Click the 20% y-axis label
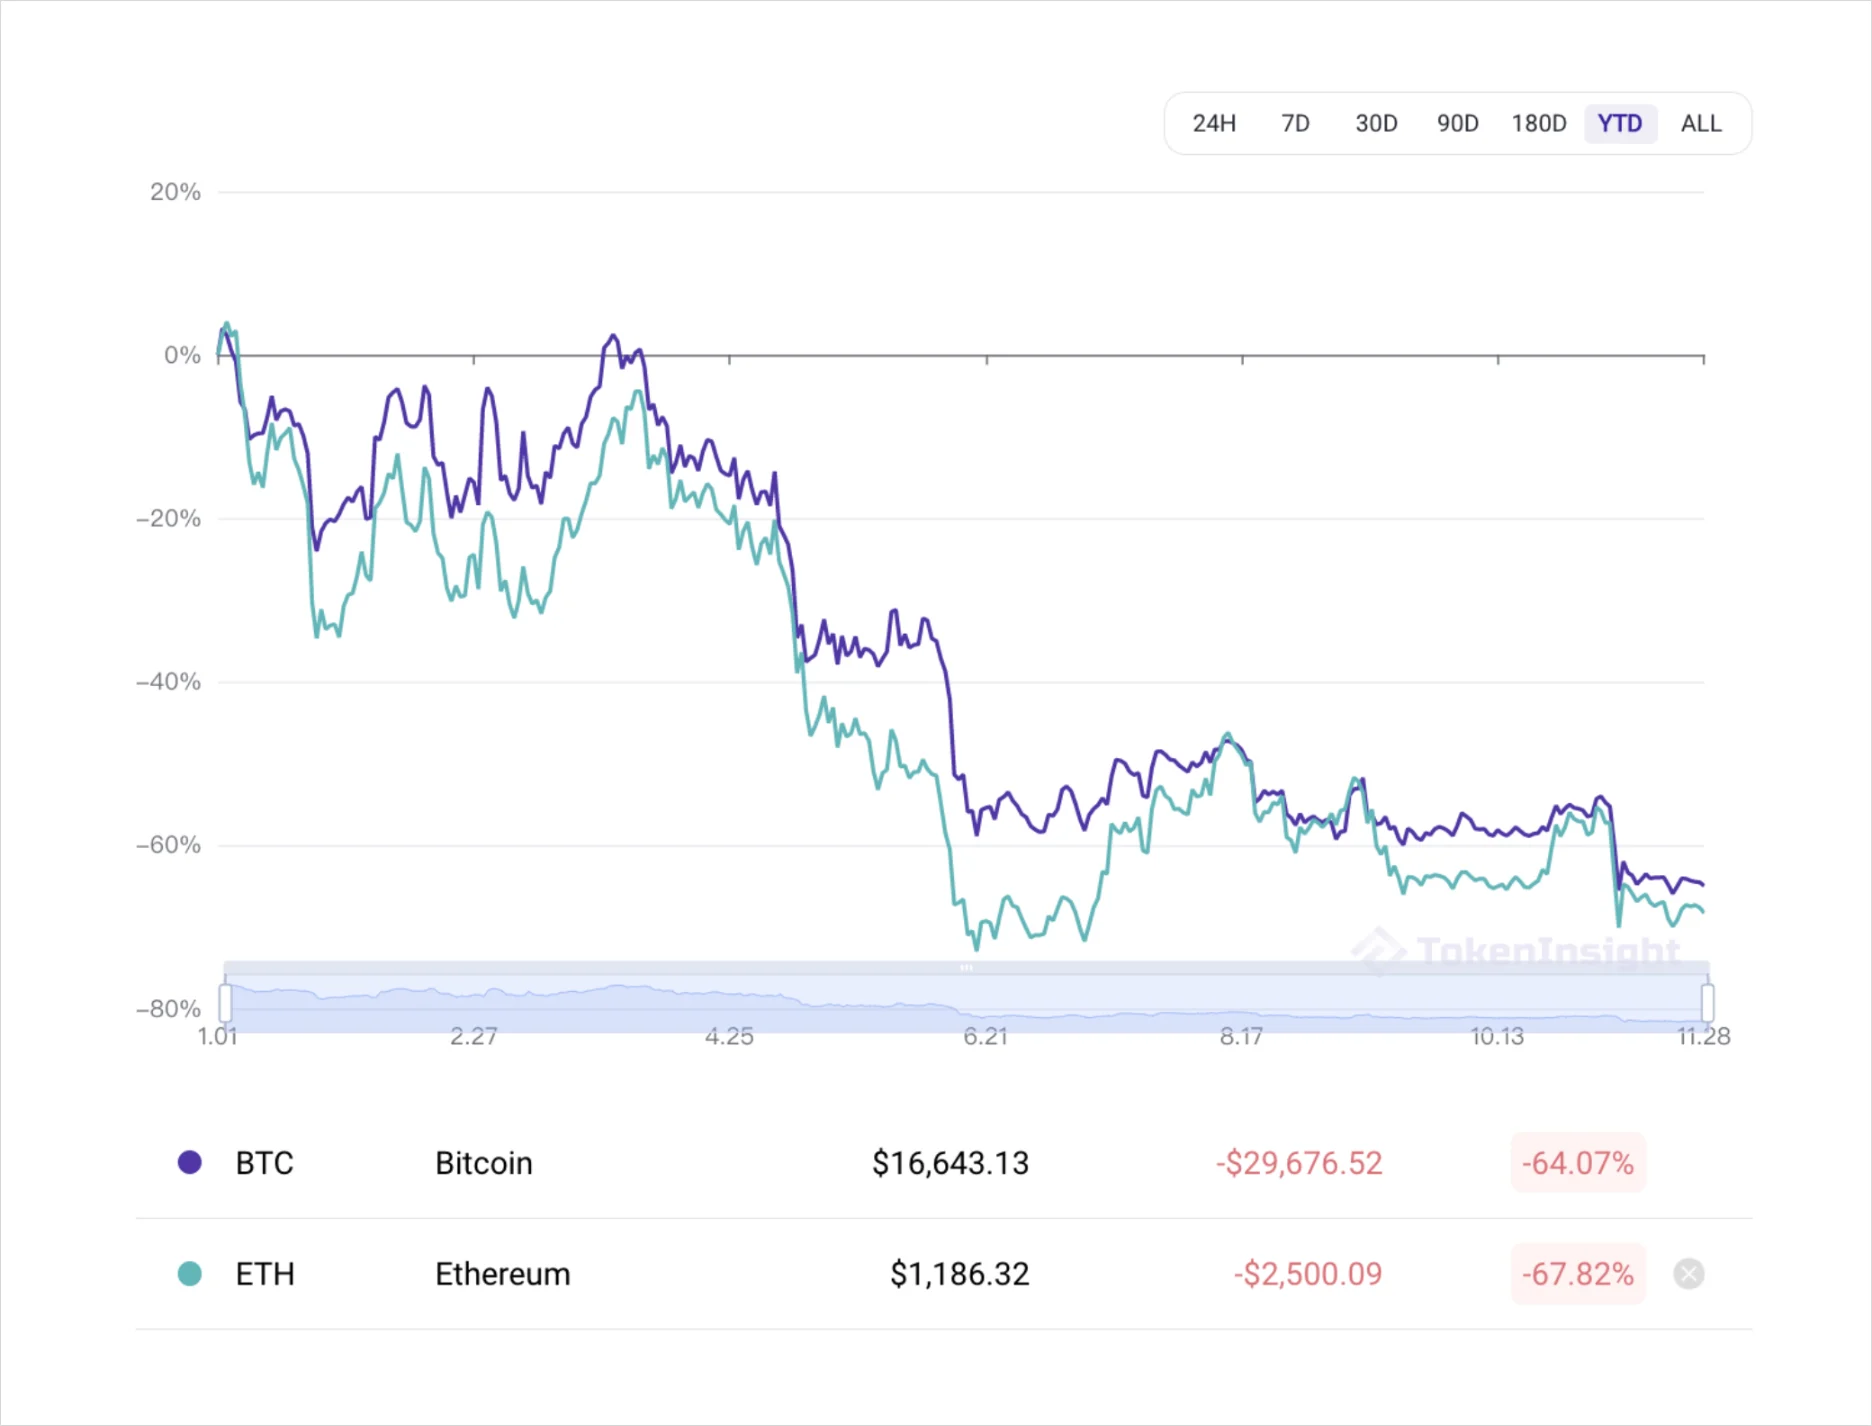 coord(175,192)
